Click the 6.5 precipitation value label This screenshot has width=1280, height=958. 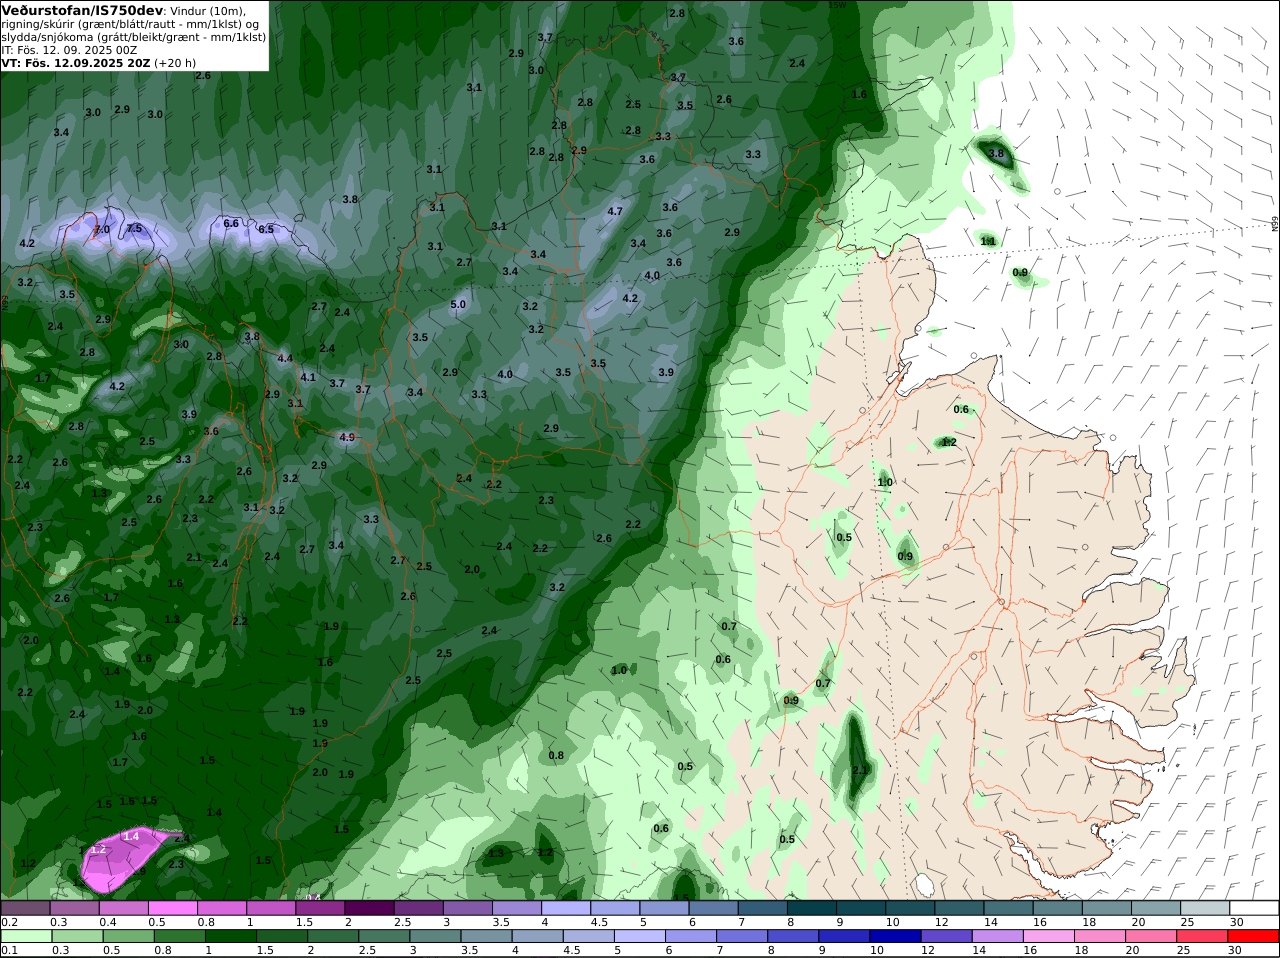coord(266,229)
